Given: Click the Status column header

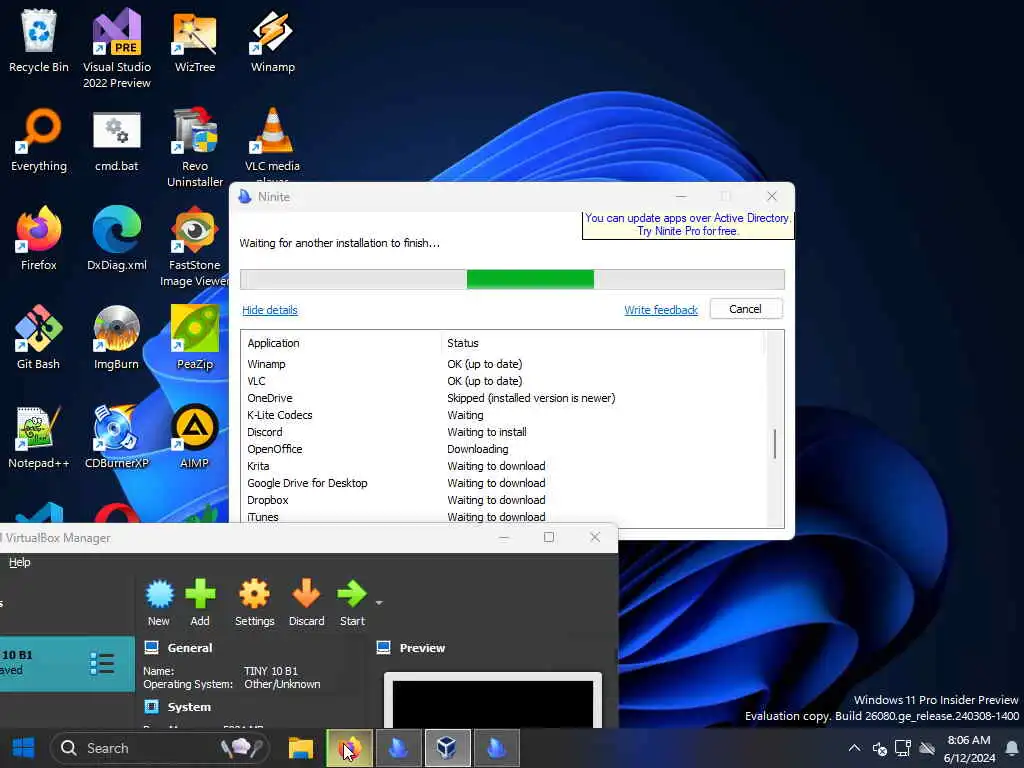Looking at the screenshot, I should 463,343.
